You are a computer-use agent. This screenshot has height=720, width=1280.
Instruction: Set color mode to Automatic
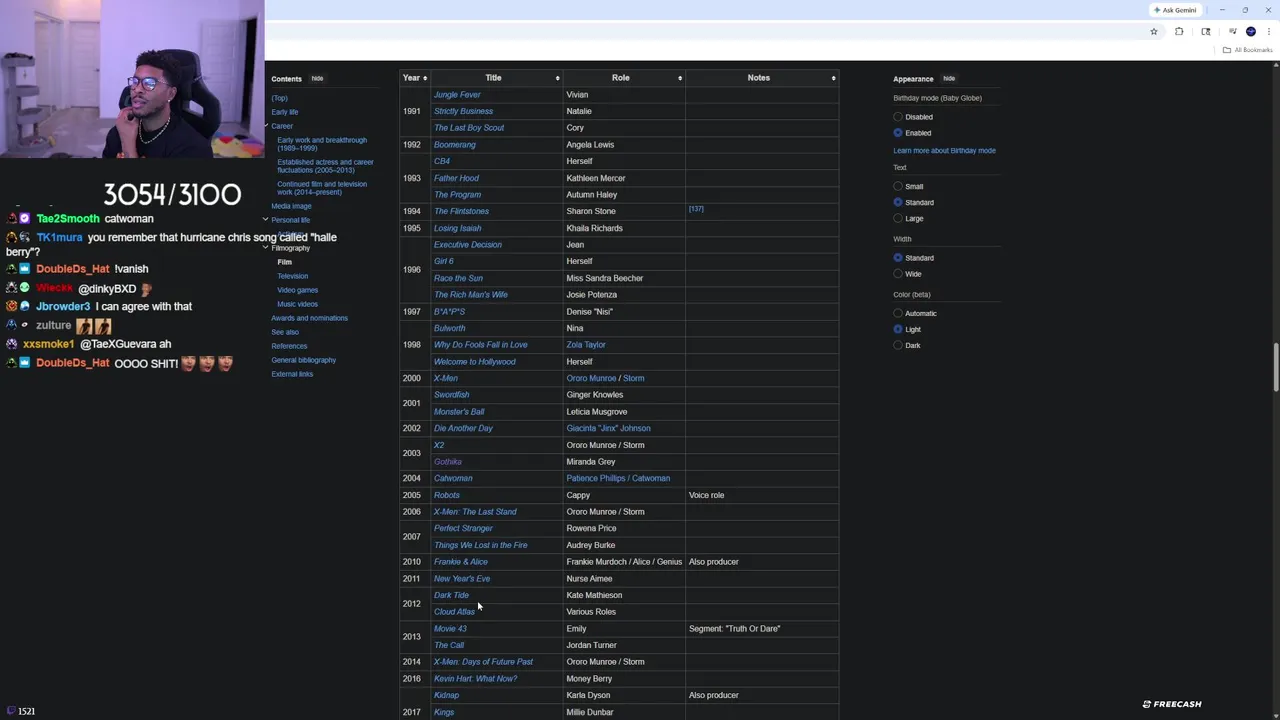click(x=898, y=314)
